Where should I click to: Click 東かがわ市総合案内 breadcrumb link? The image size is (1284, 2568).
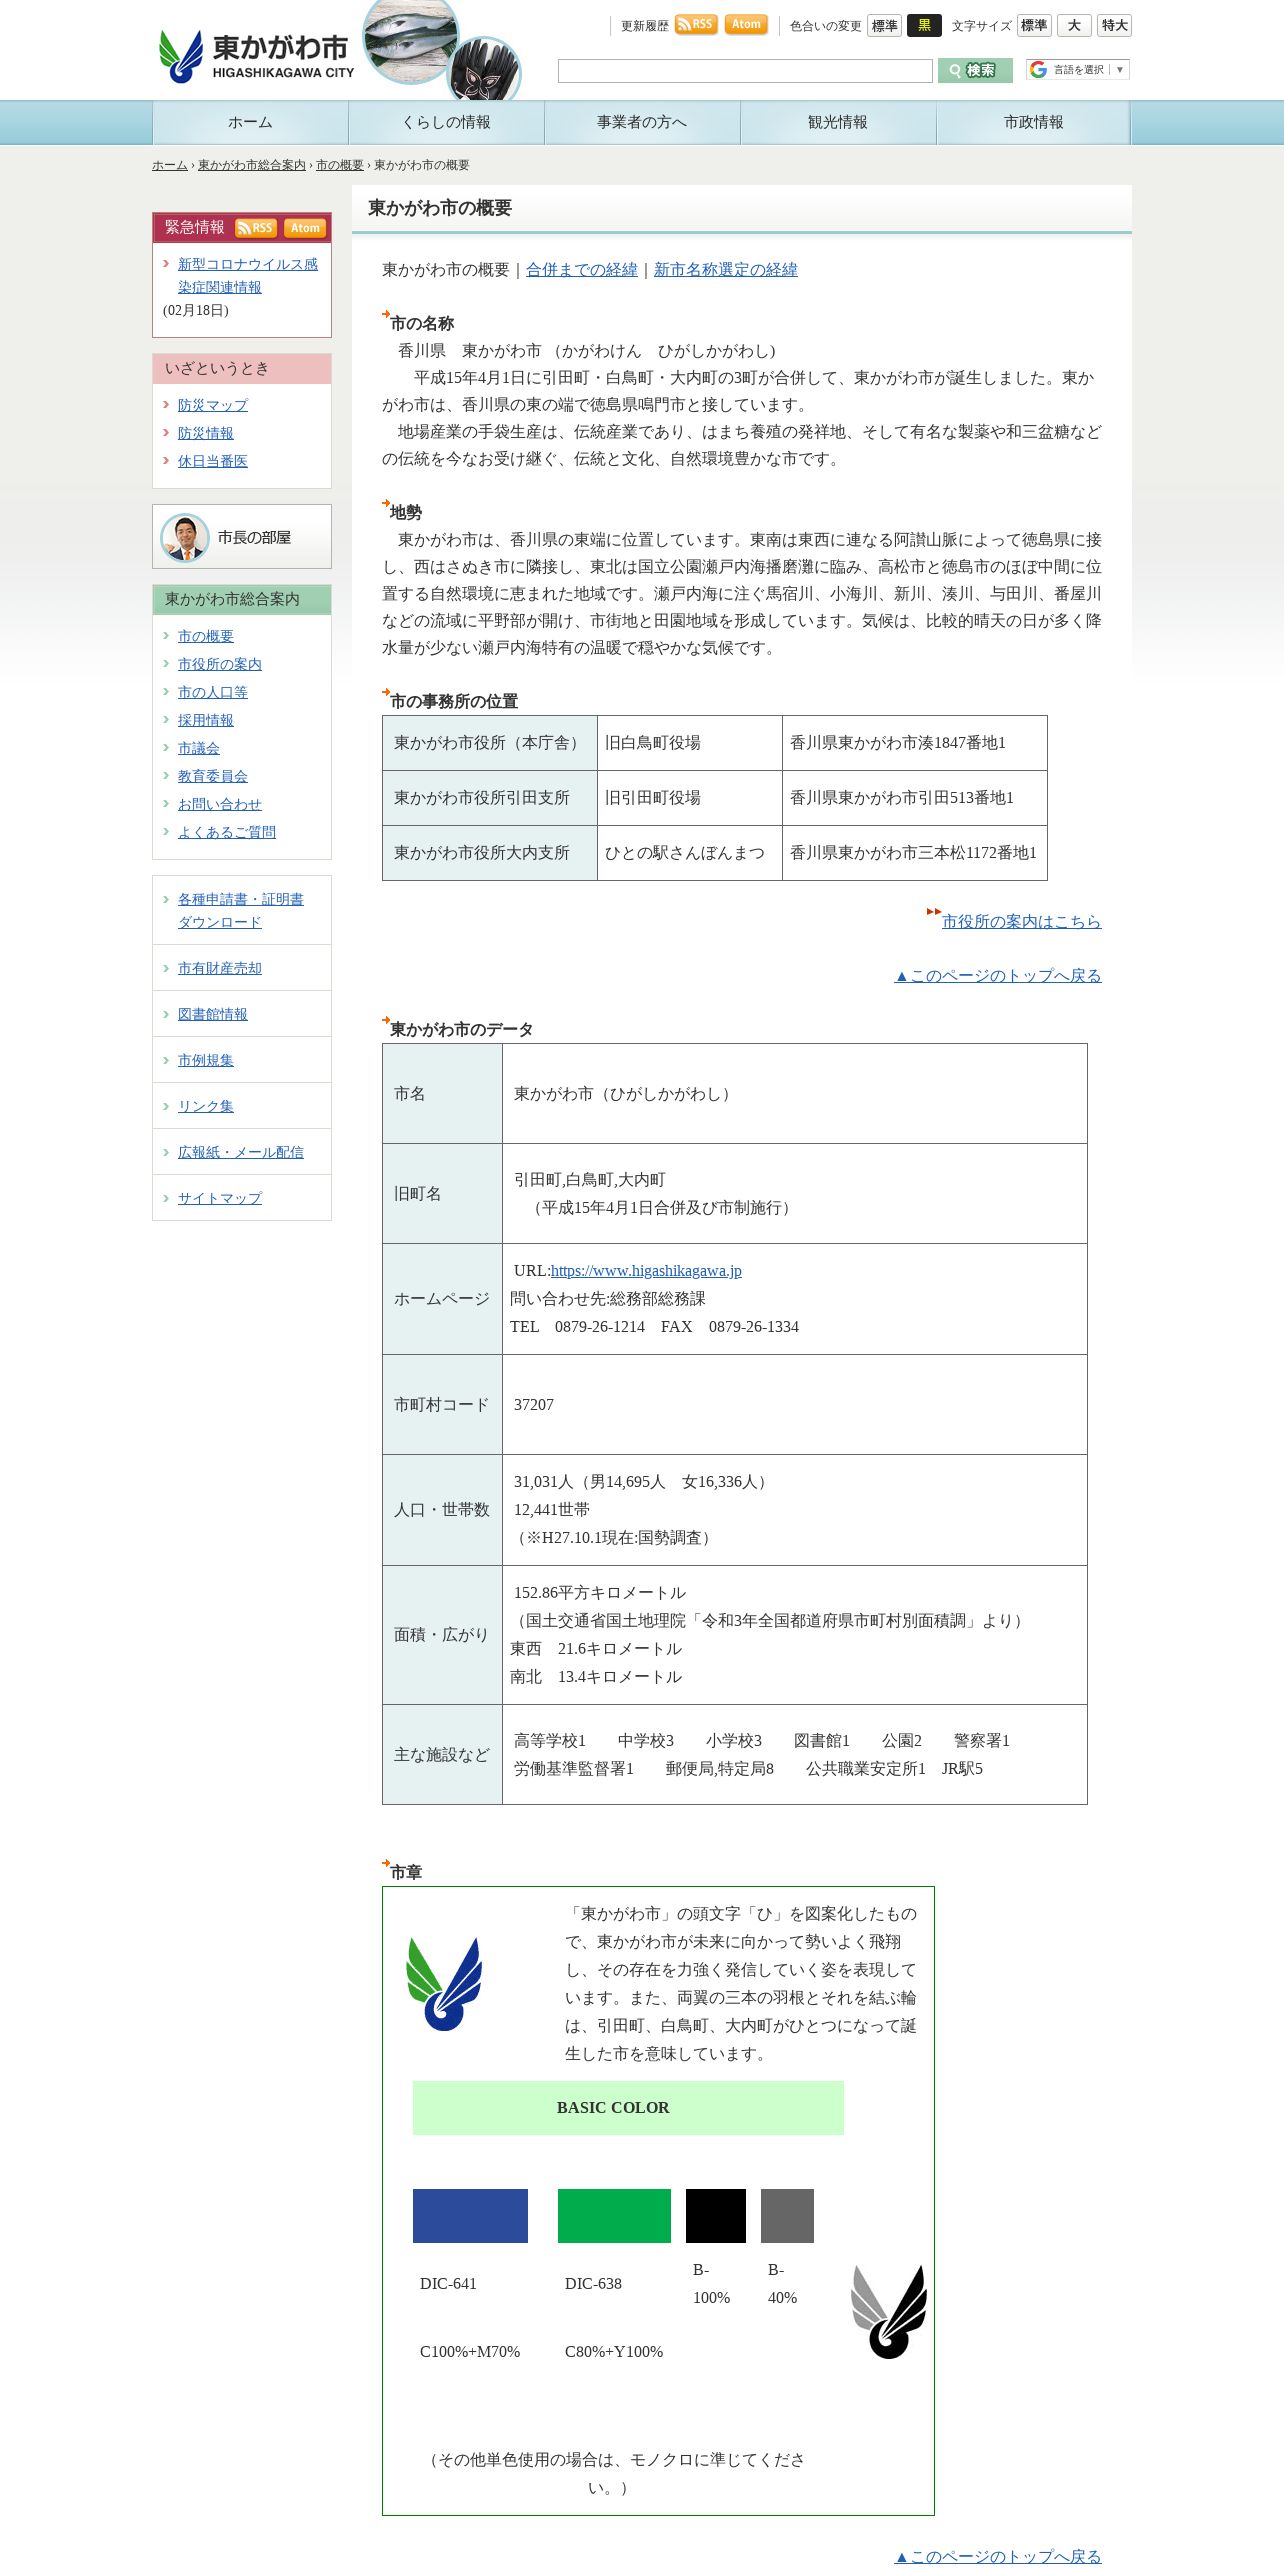[x=252, y=166]
